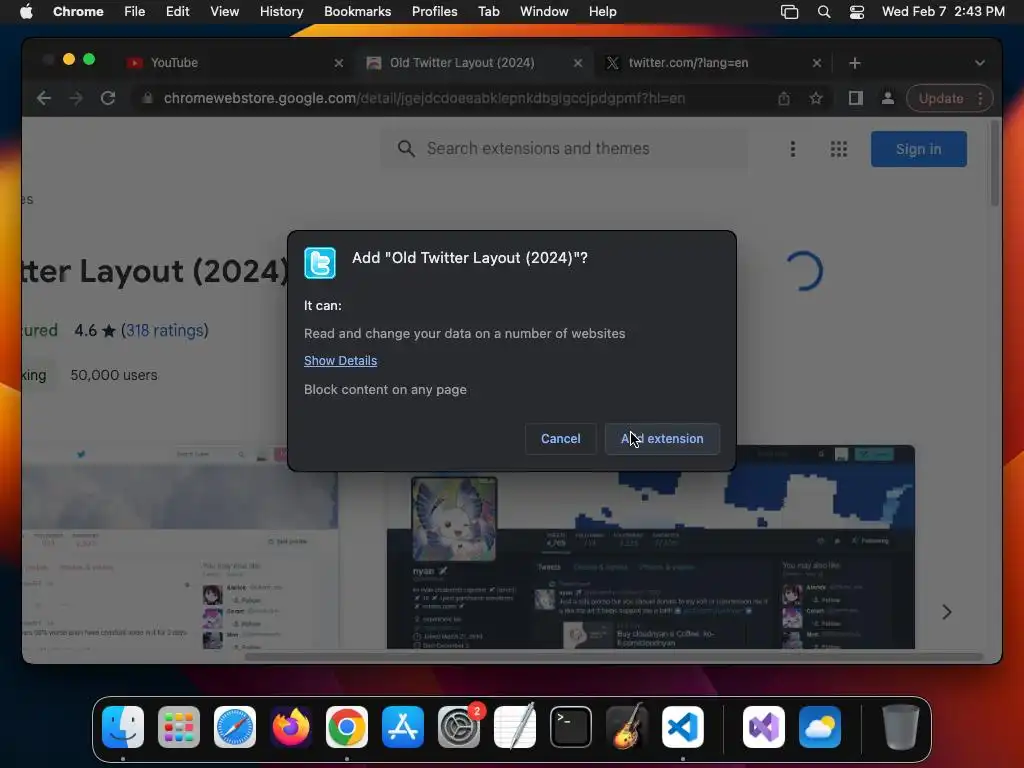1024x768 pixels.
Task: Click the Chrome Update button
Action: (x=940, y=99)
